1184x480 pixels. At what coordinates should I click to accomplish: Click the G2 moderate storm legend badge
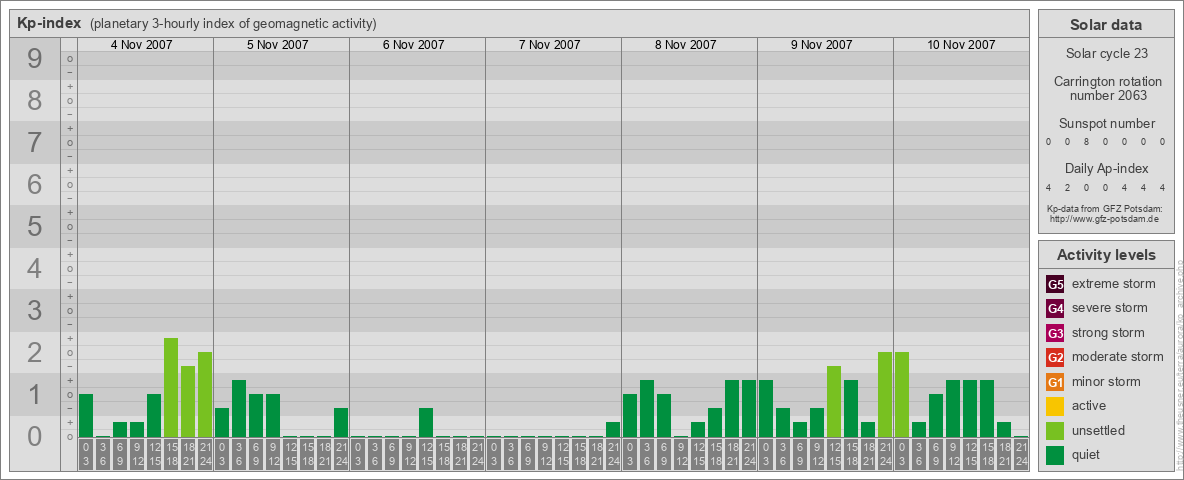(x=1055, y=357)
